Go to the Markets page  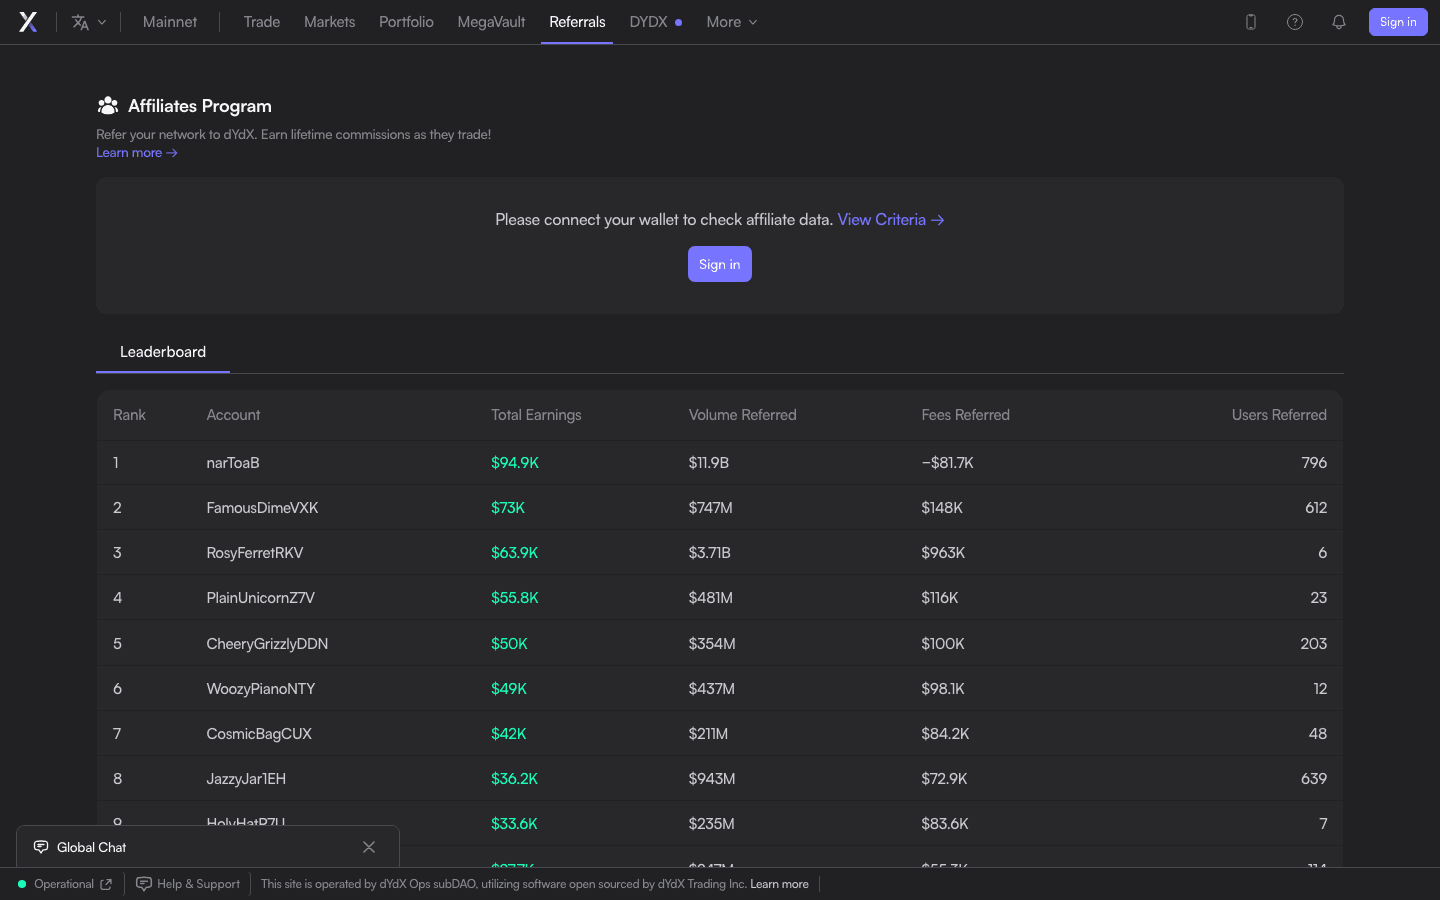pos(330,22)
